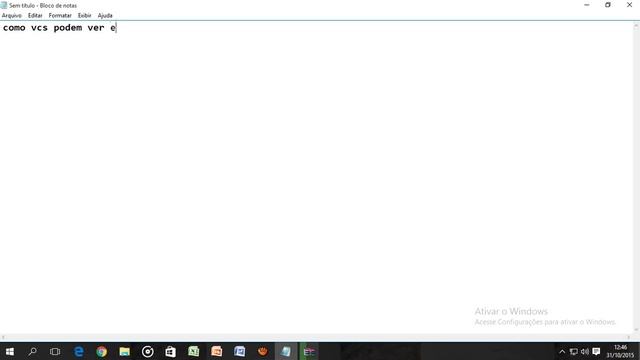The height and width of the screenshot is (360, 640).
Task: Open PowerPoint from the taskbar
Action: [x=217, y=351]
